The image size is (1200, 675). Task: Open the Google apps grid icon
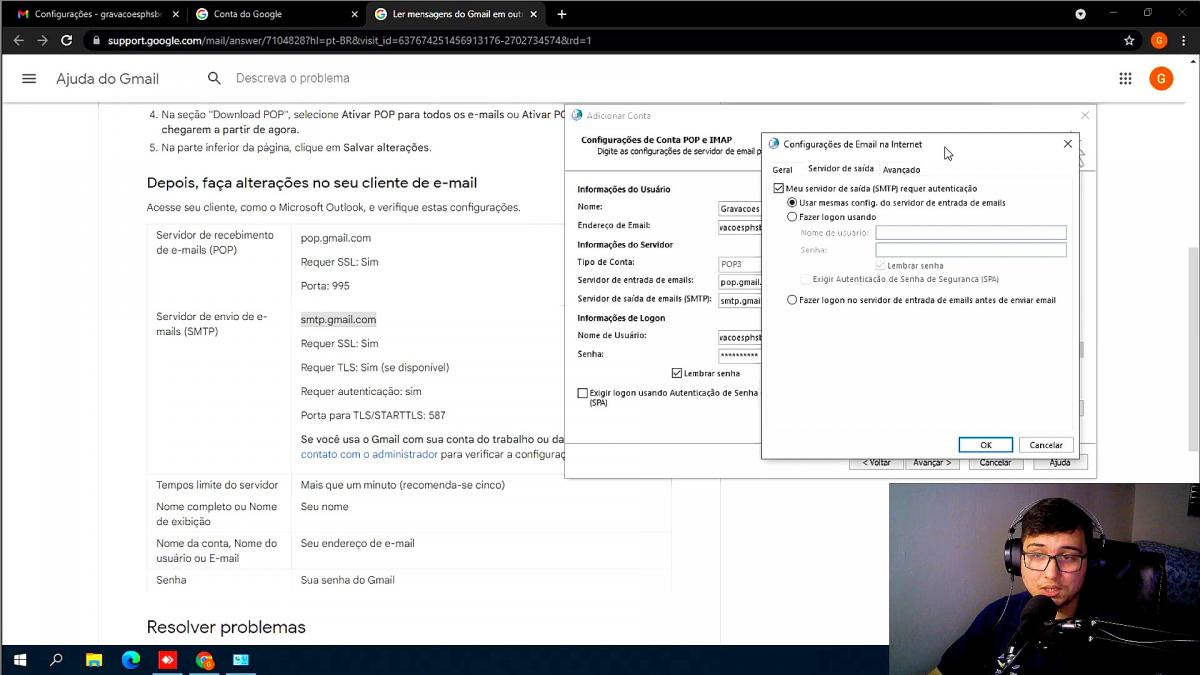[1125, 79]
